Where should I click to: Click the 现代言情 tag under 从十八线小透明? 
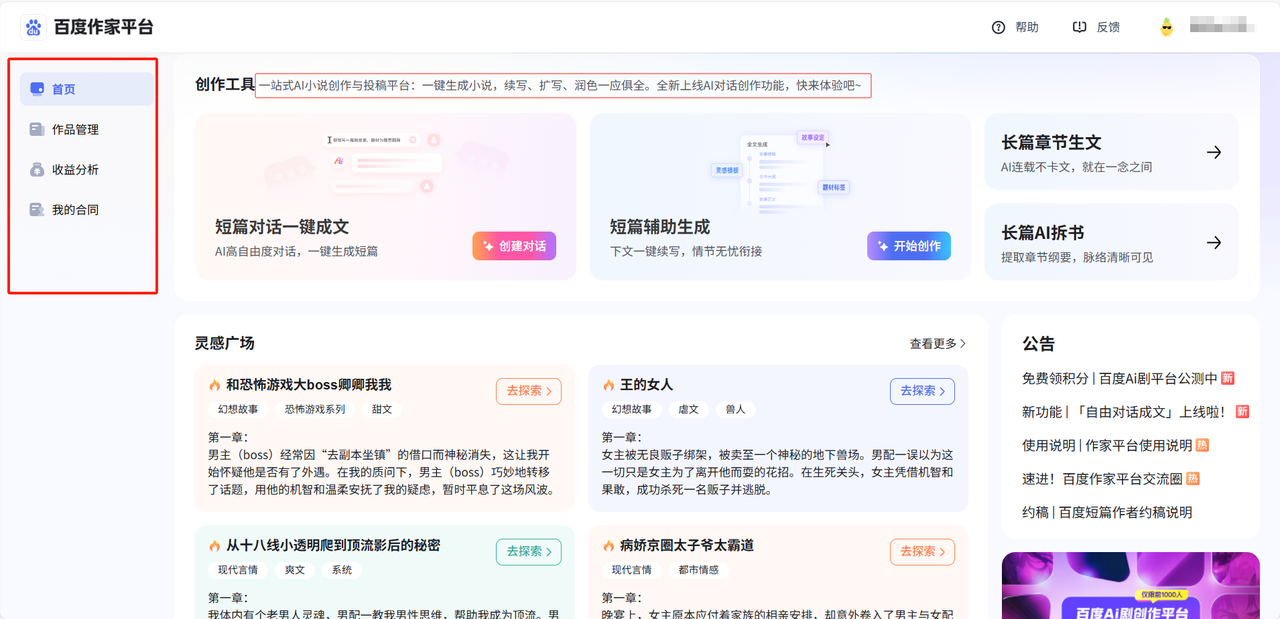[x=238, y=570]
